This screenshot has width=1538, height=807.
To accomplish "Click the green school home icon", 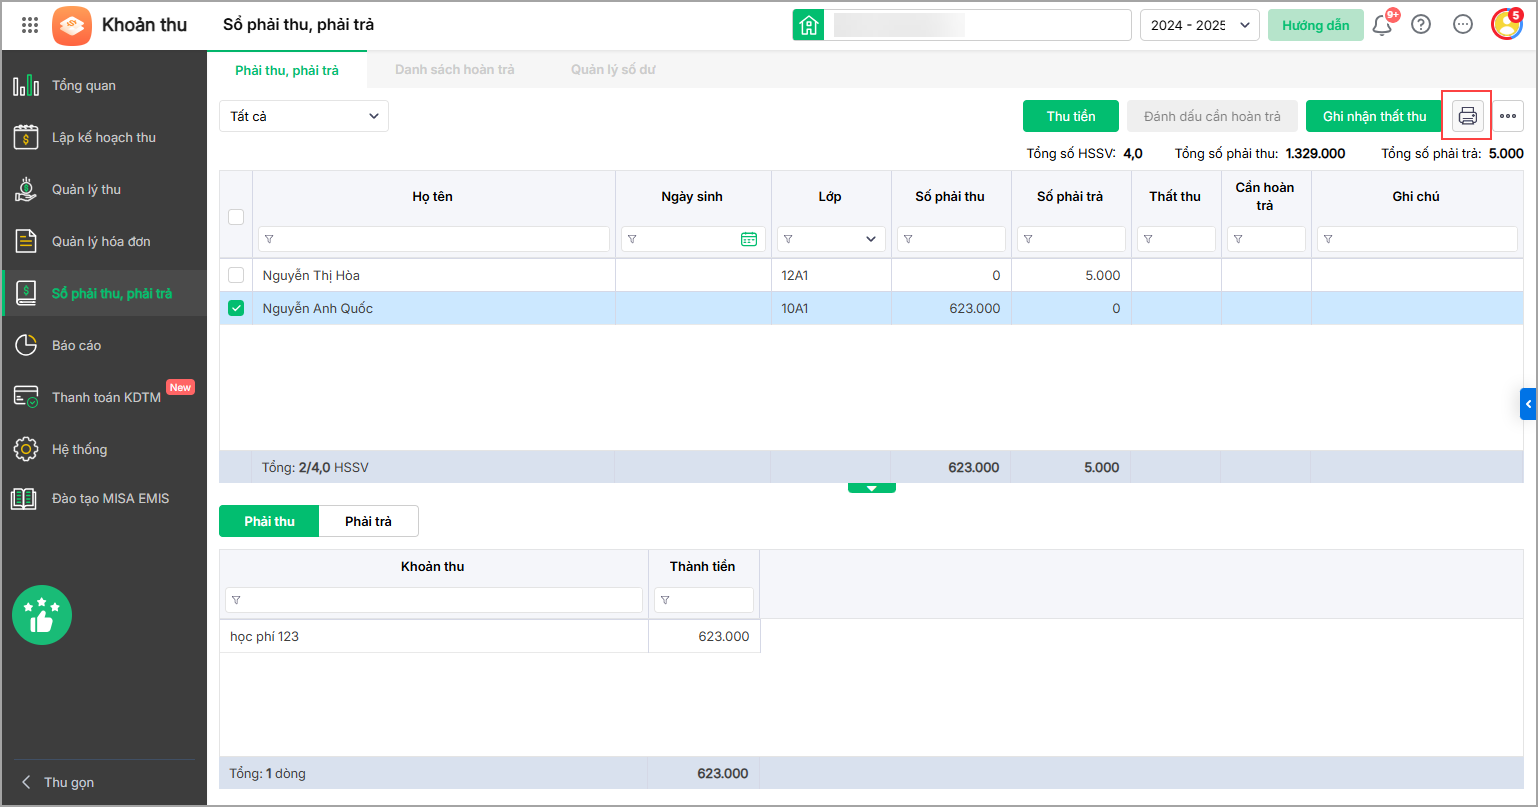I will coord(809,25).
